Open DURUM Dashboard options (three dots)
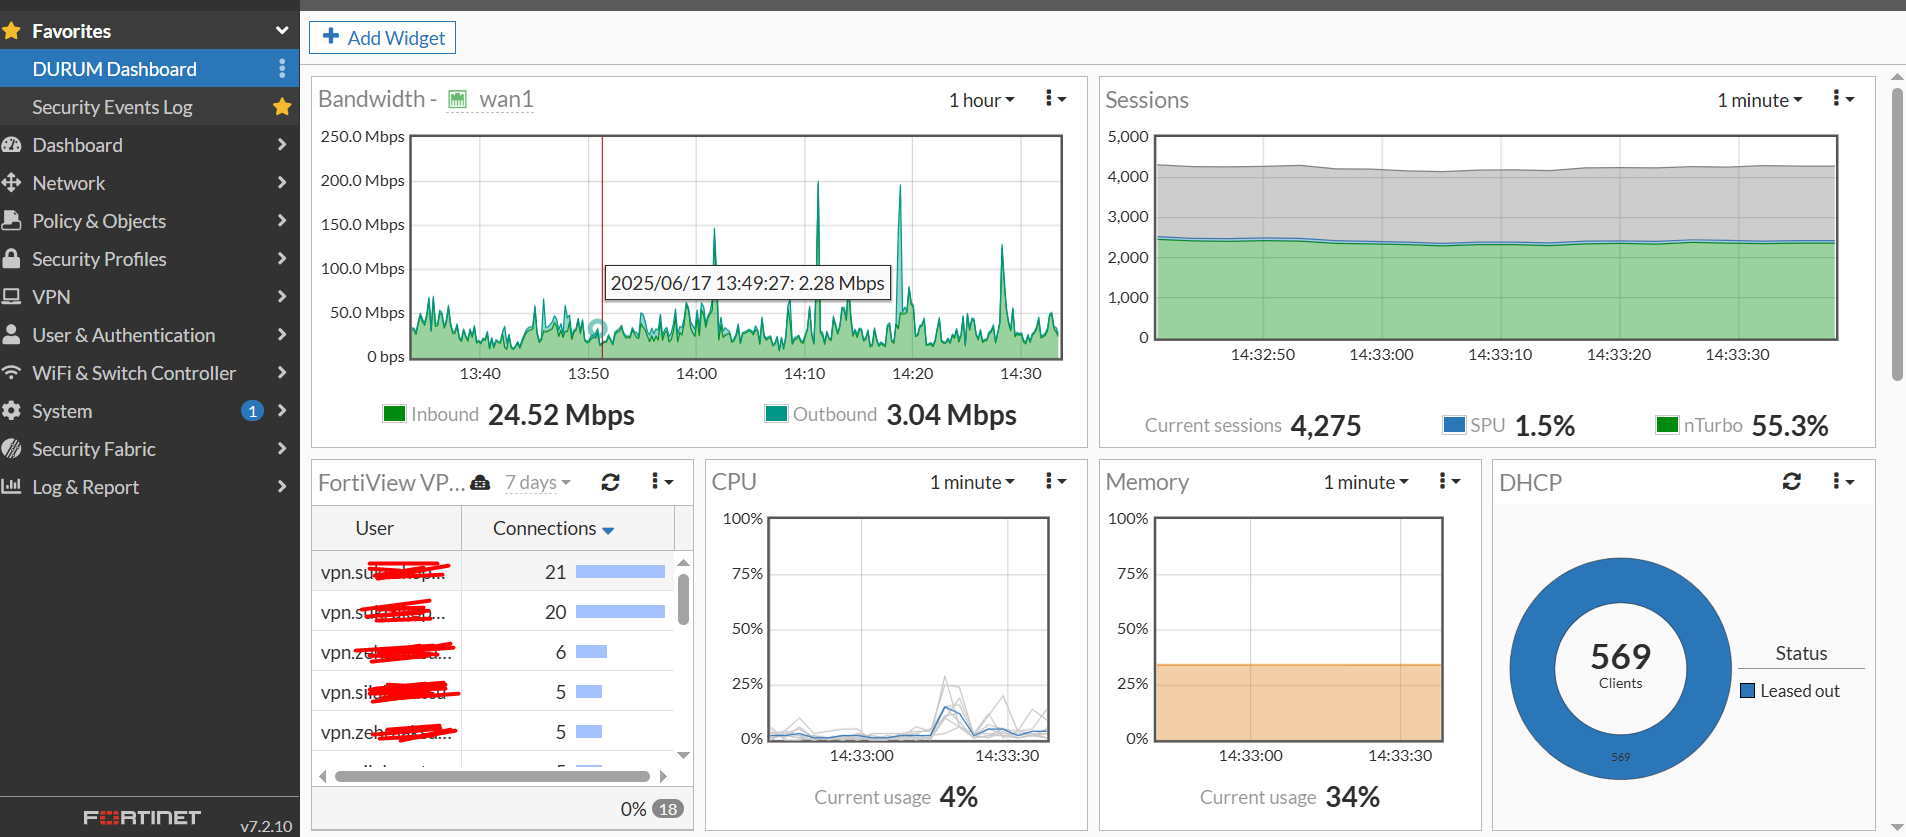 282,68
